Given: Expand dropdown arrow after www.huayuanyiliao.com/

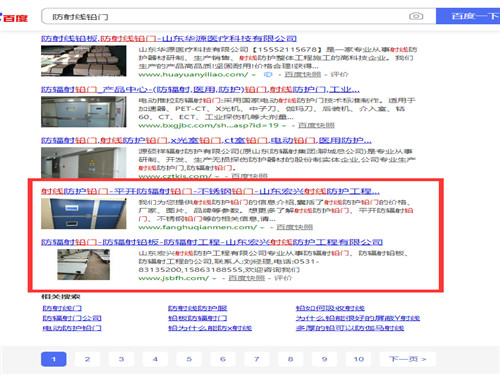Looking at the screenshot, I should [254, 75].
